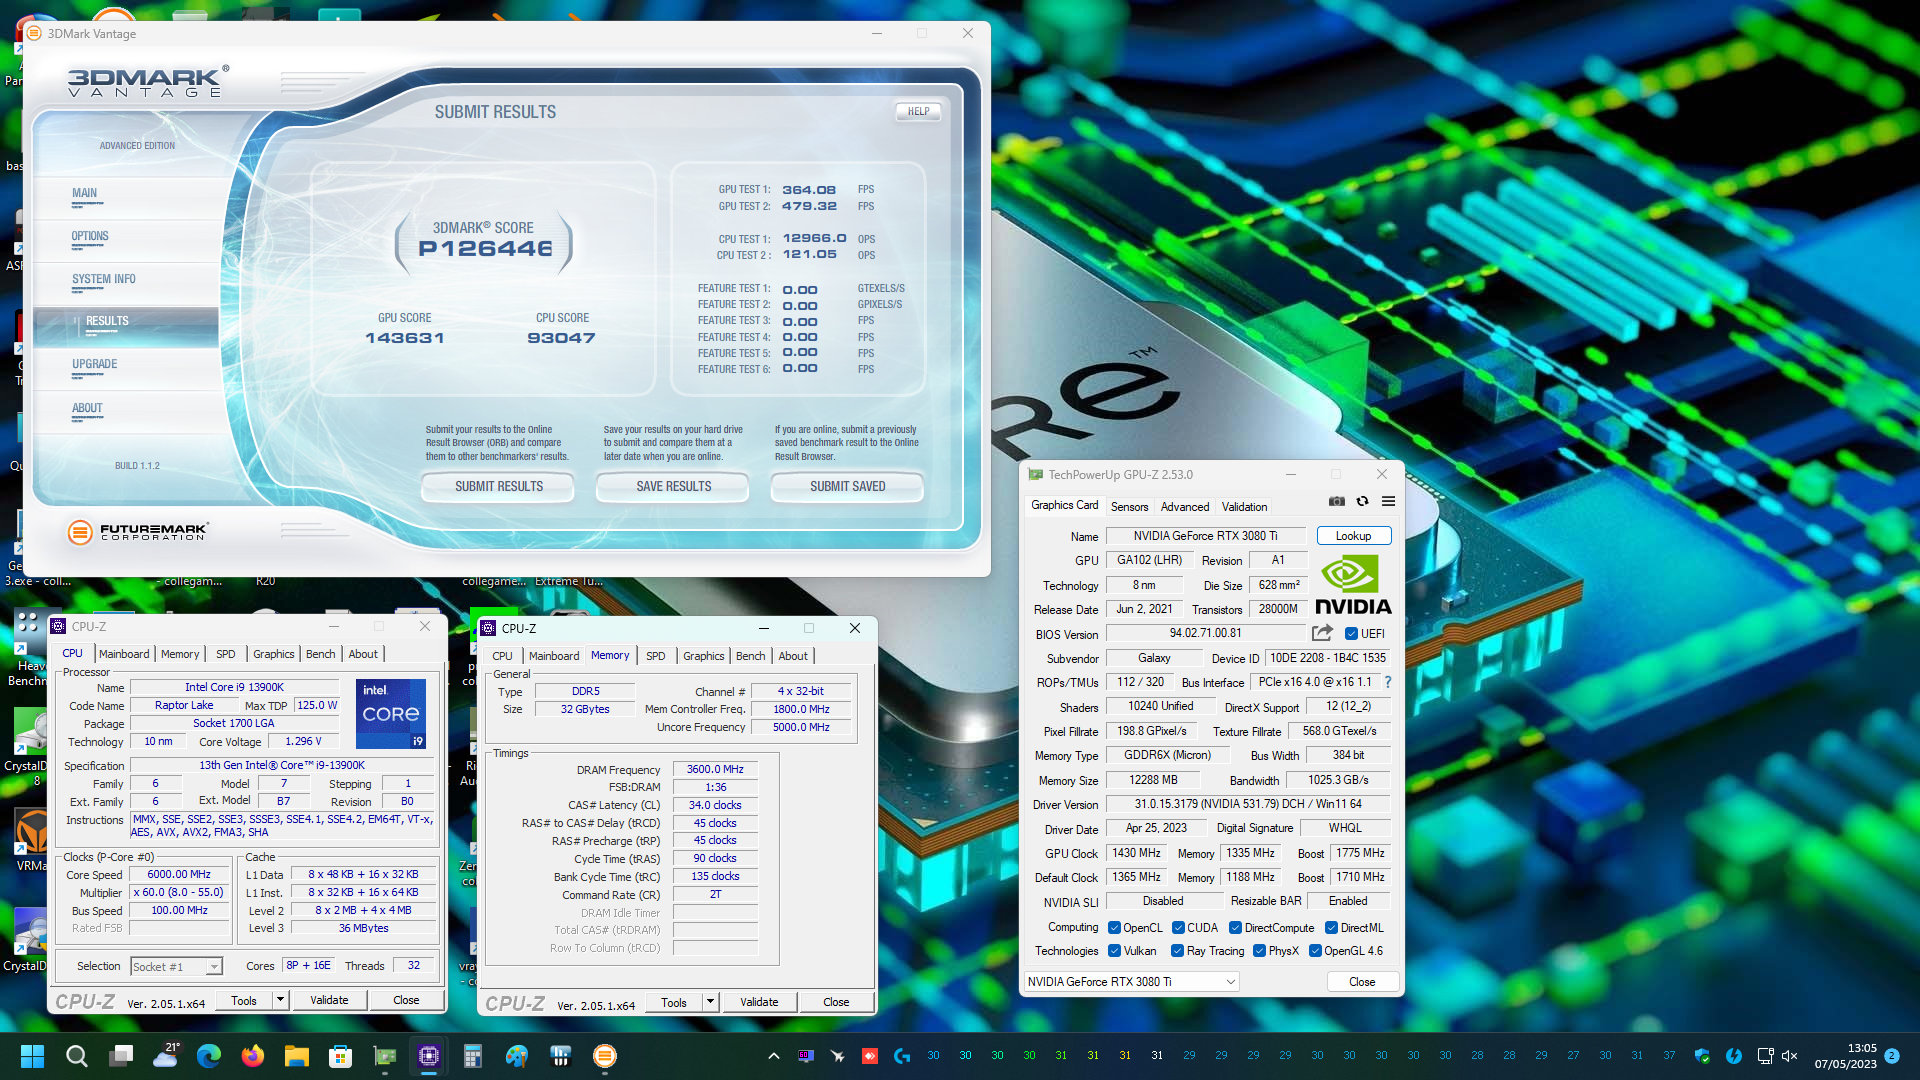Open SYSTEM INFO in 3DMark Vantage sidebar
Image resolution: width=1920 pixels, height=1080 pixels.
point(103,280)
